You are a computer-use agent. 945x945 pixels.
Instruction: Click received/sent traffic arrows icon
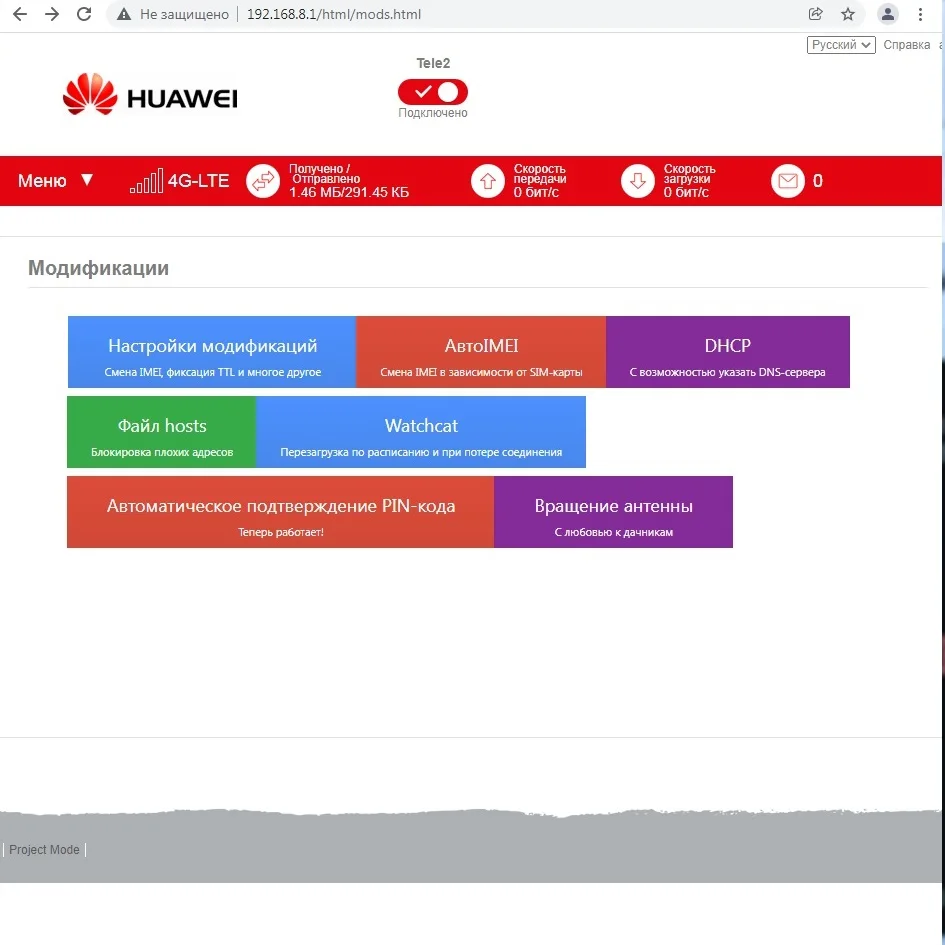click(x=263, y=181)
